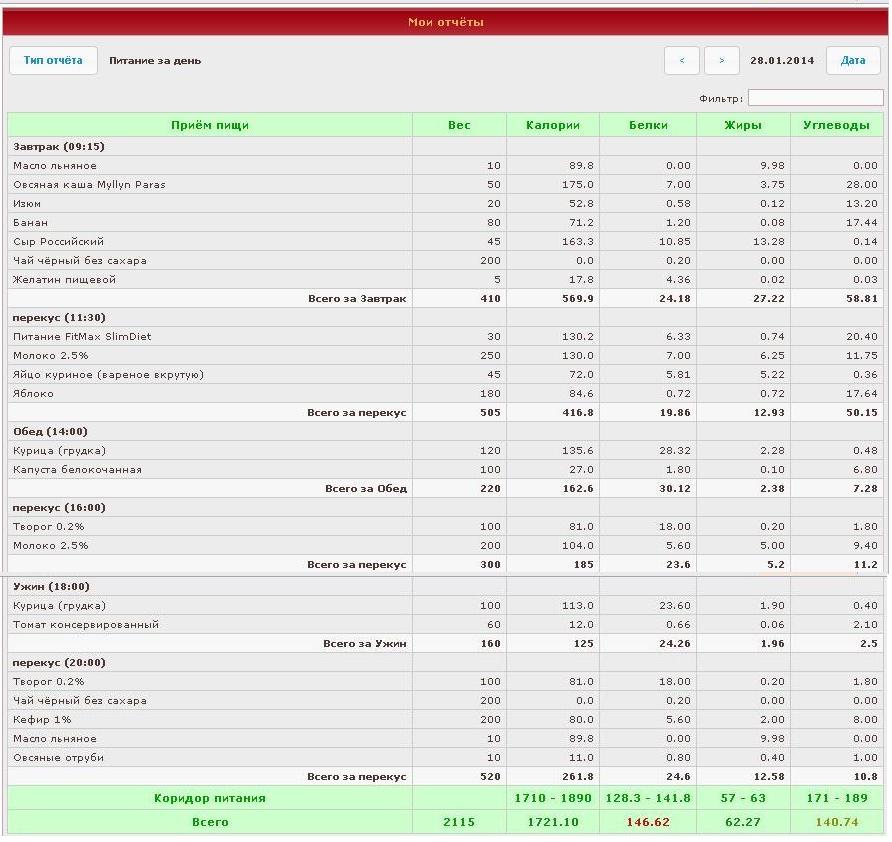This screenshot has width=892, height=842.
Task: Click the total calories value 1721.10
Action: coord(553,822)
